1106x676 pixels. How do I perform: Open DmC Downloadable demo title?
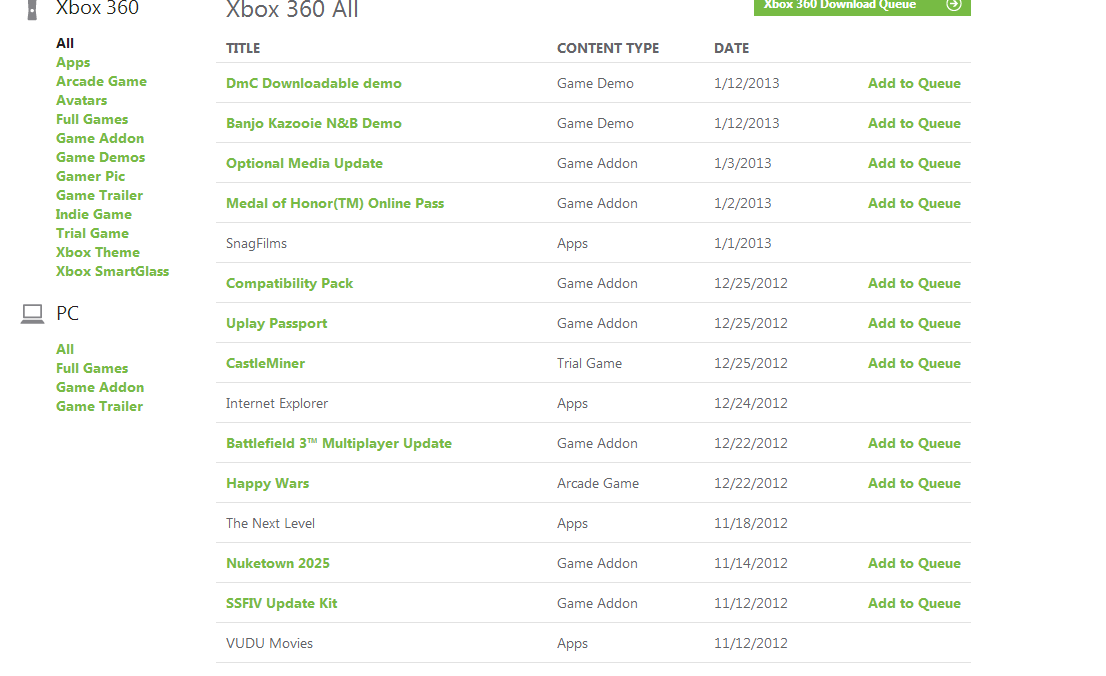314,83
